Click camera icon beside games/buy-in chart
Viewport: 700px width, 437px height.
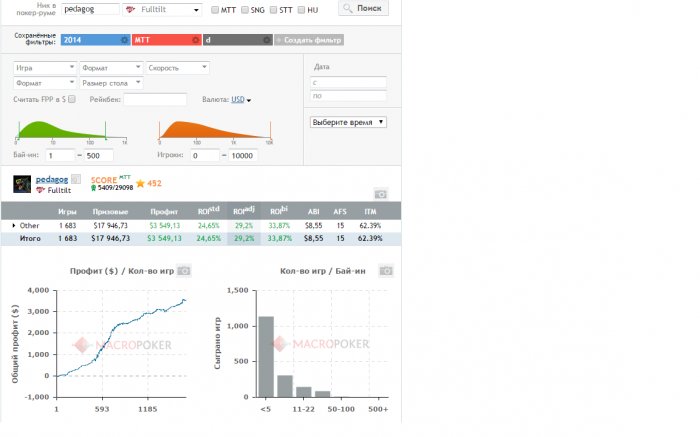tap(386, 271)
